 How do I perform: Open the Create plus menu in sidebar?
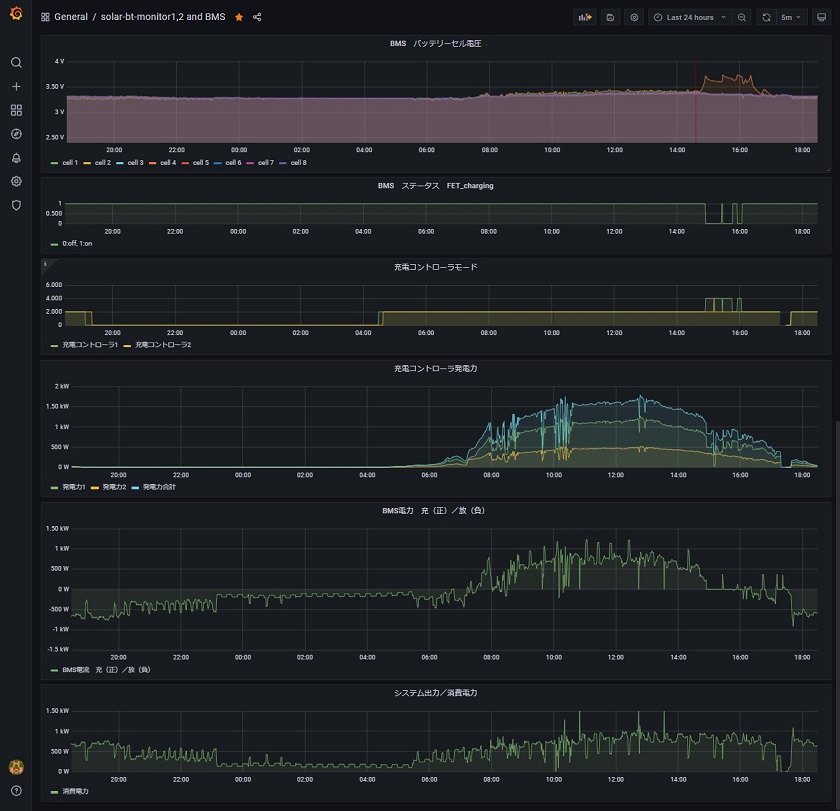tap(16, 86)
